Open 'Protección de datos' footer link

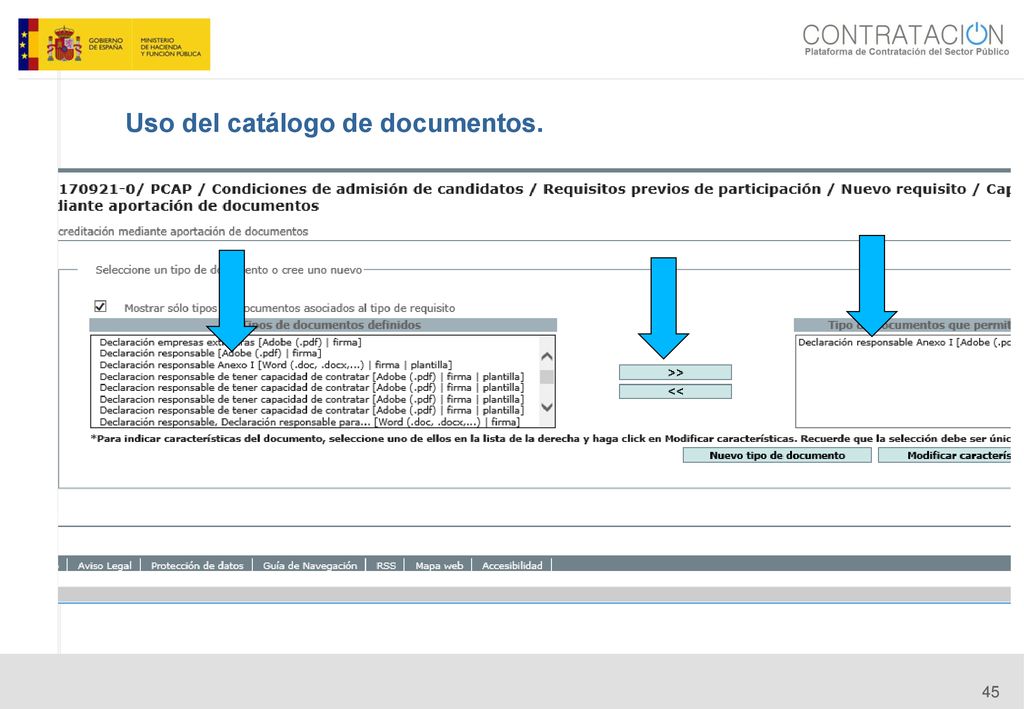coord(197,565)
